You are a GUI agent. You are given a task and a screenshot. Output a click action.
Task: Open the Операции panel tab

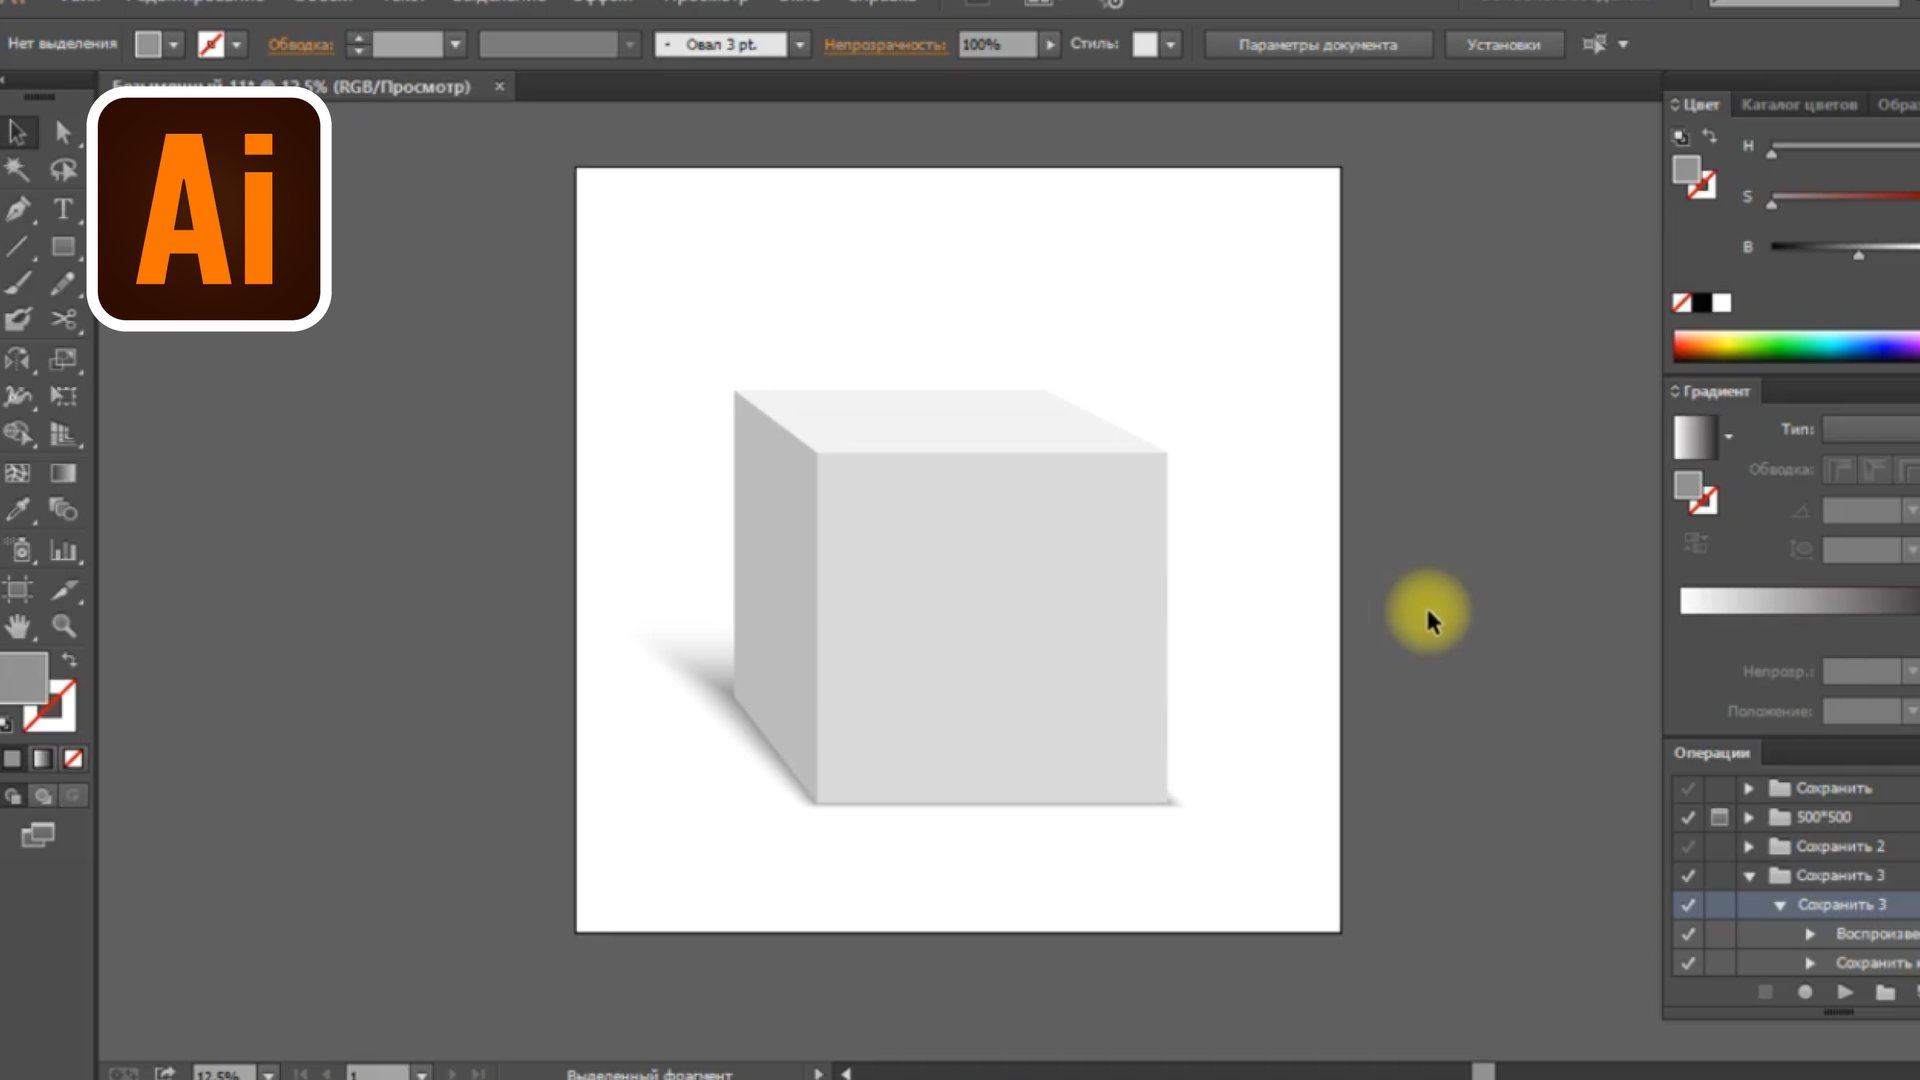[x=1712, y=753]
